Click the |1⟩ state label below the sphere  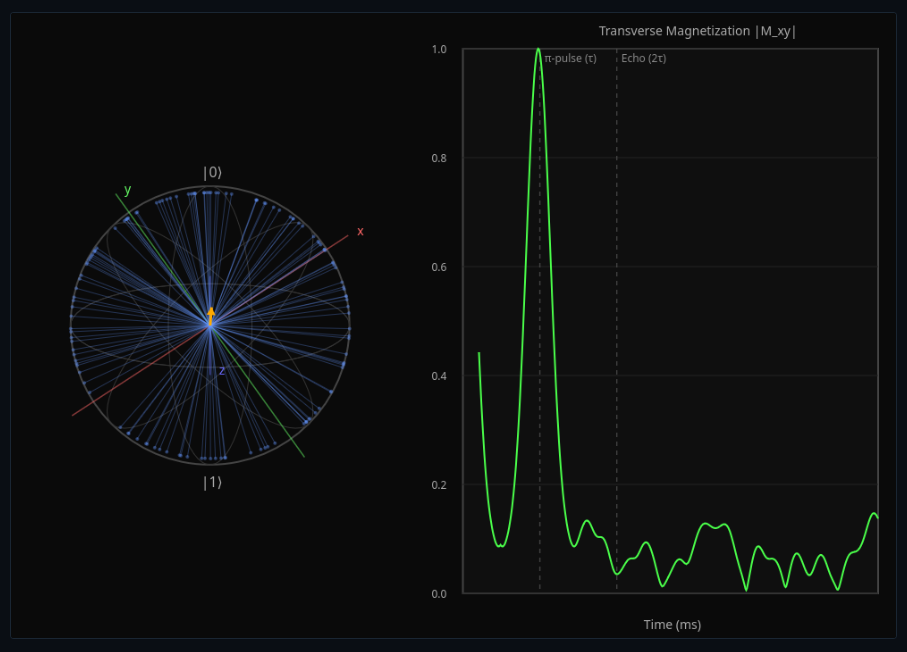click(211, 483)
